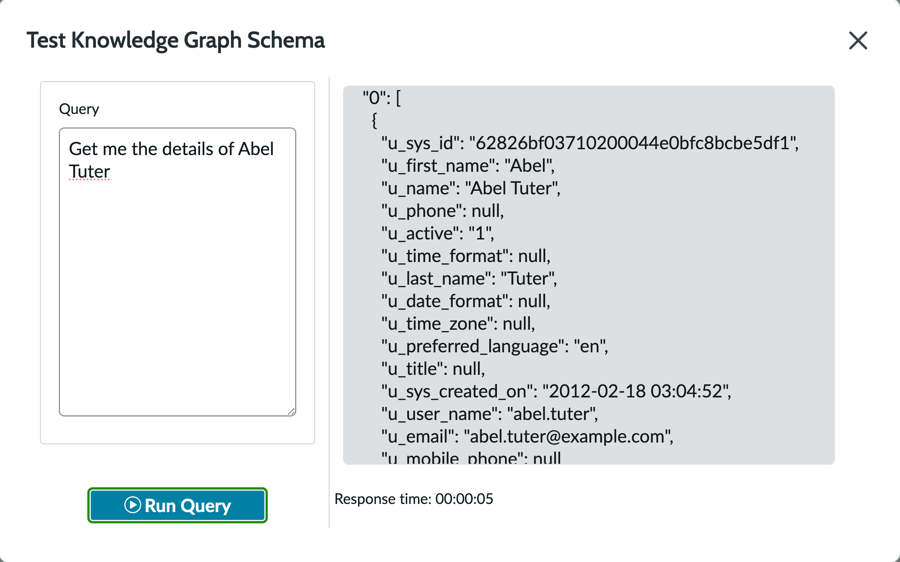Click the "u_email" address line

[527, 436]
